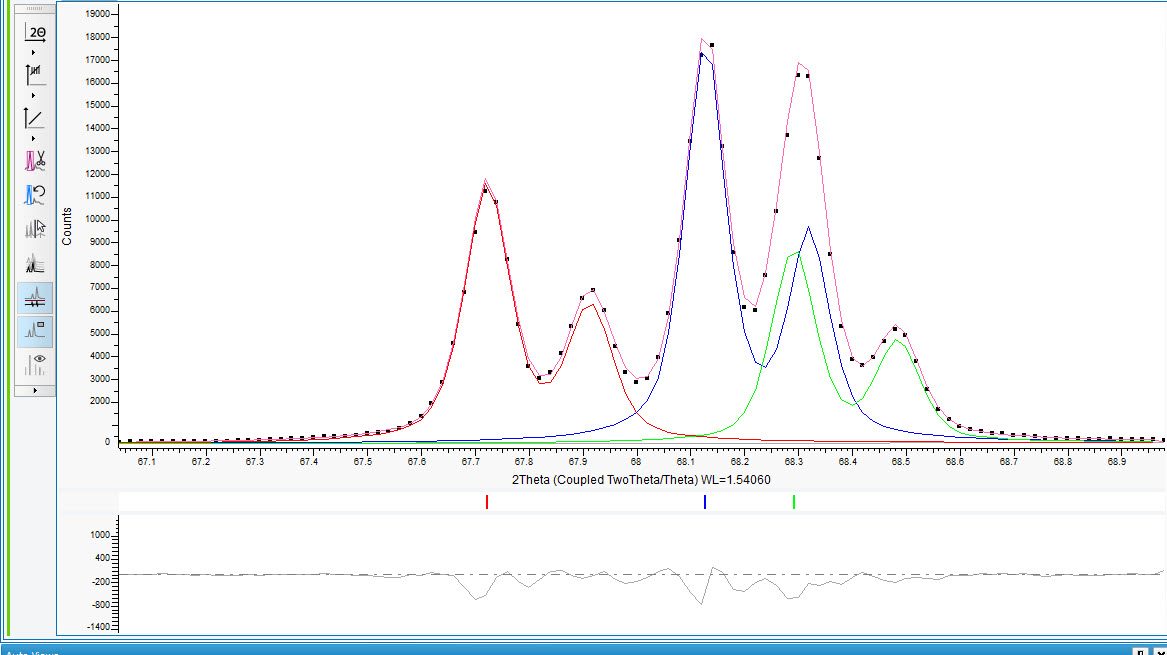1167x655 pixels.
Task: Select the green peak marker tick
Action: 794,502
